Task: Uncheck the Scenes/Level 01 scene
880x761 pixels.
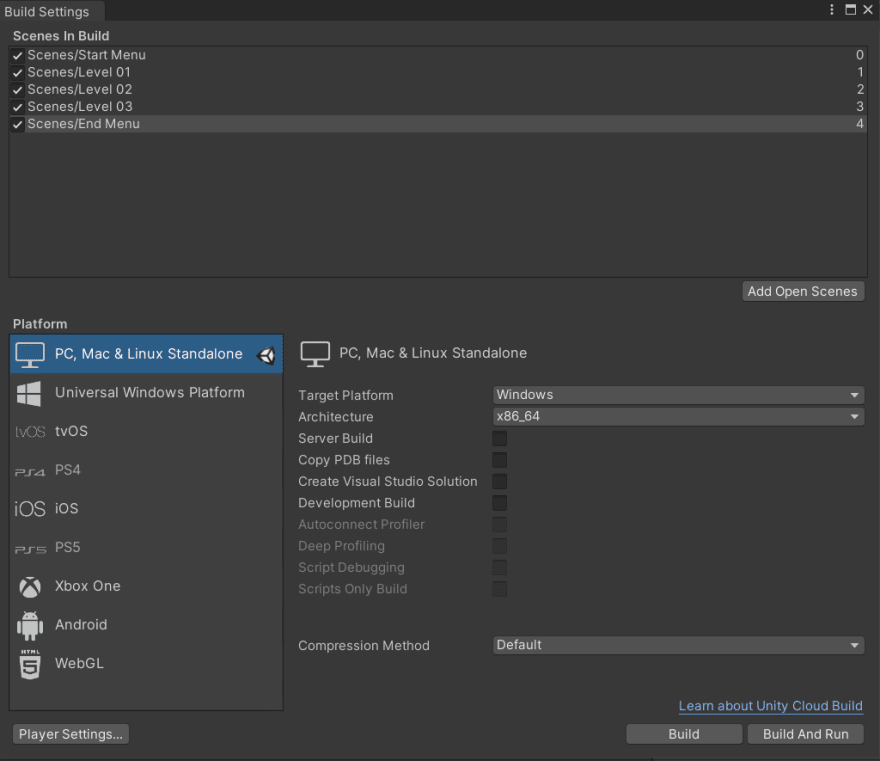Action: pos(18,73)
